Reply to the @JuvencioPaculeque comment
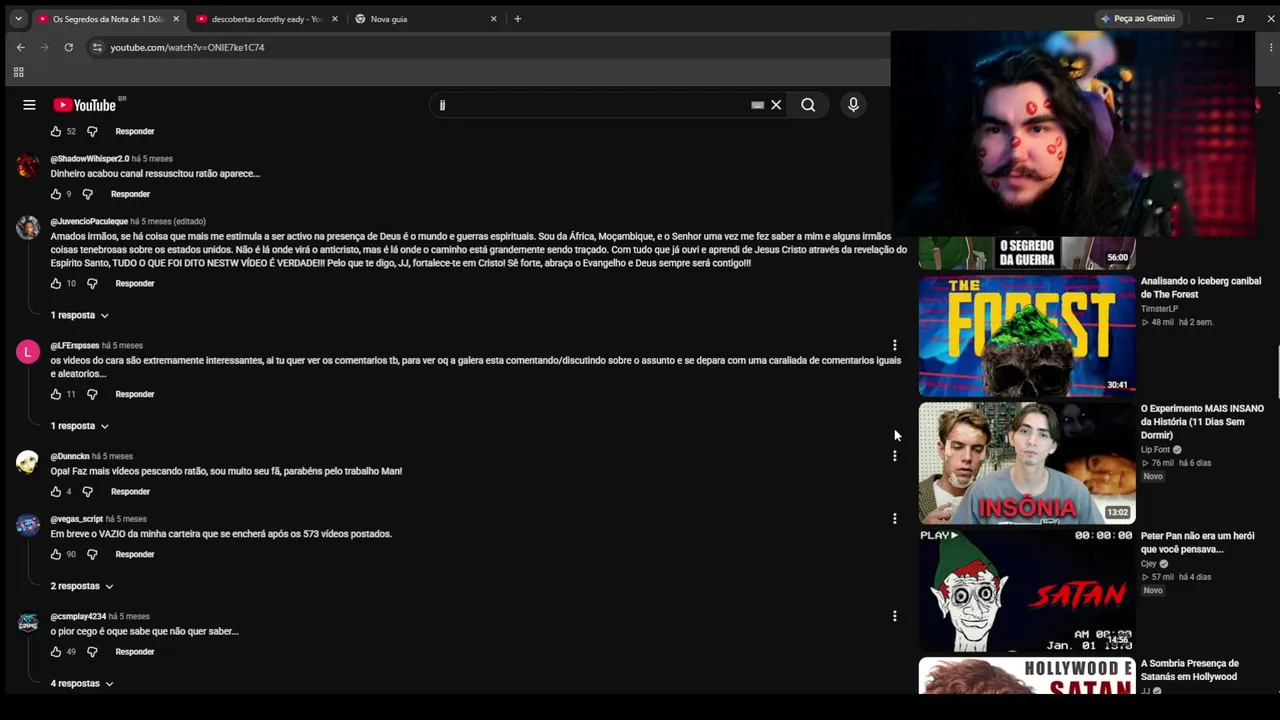The width and height of the screenshot is (1280, 720). click(135, 284)
